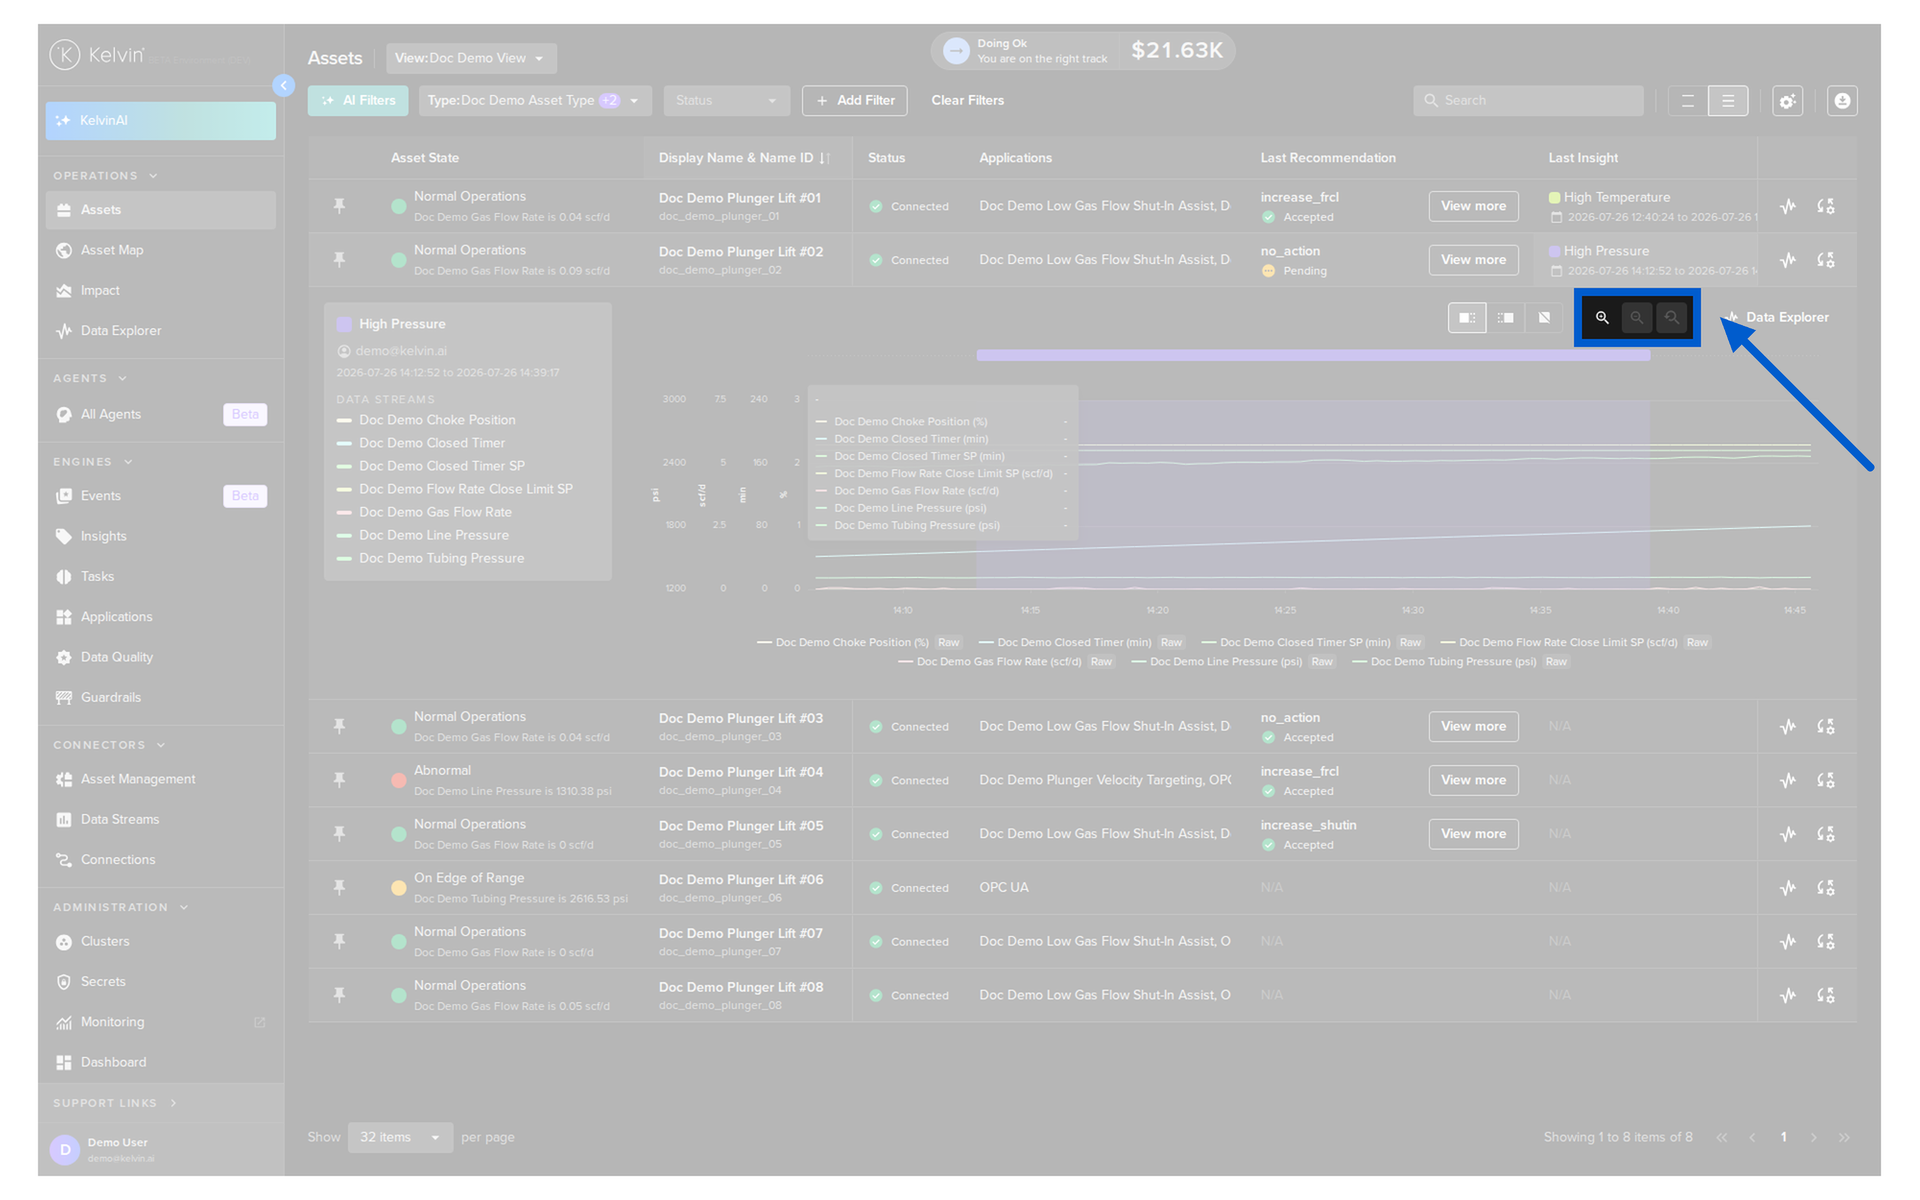The width and height of the screenshot is (1920, 1200).
Task: Collapse the ENGINES section
Action: click(x=128, y=462)
